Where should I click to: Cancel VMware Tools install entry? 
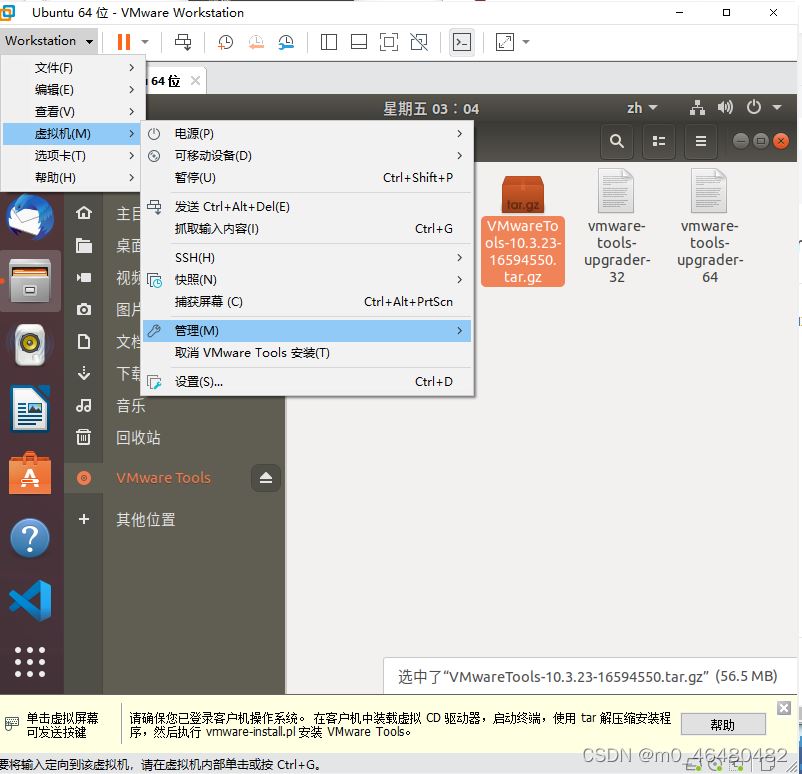click(307, 352)
